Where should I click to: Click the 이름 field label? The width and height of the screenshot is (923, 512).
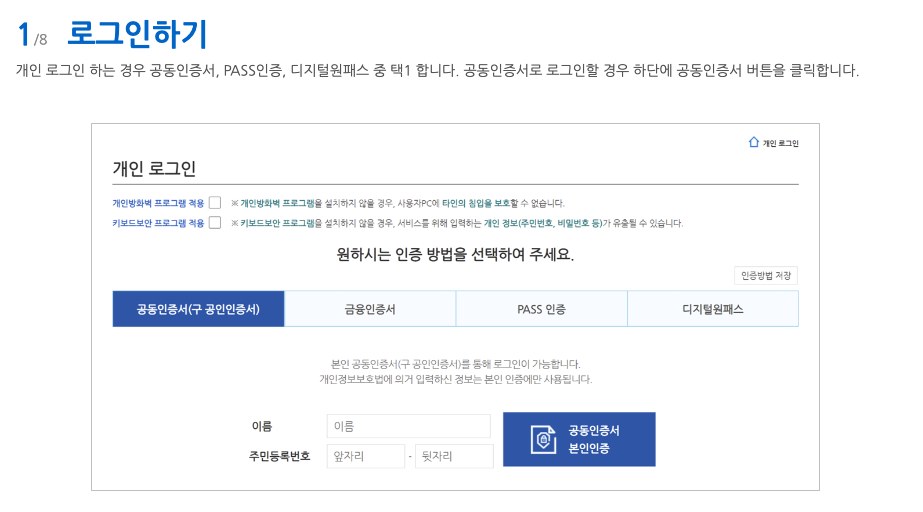tap(262, 426)
